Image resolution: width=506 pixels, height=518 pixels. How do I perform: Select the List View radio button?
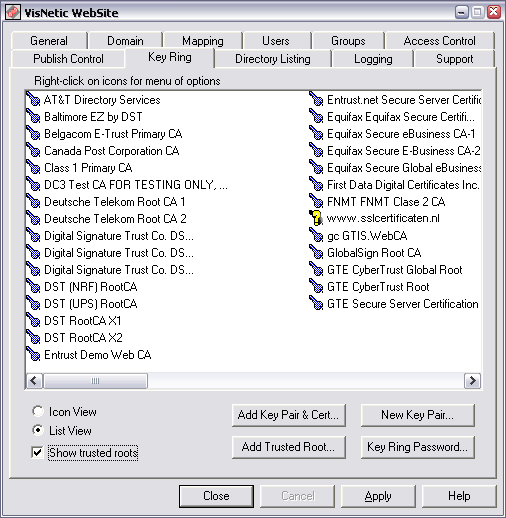[38, 430]
